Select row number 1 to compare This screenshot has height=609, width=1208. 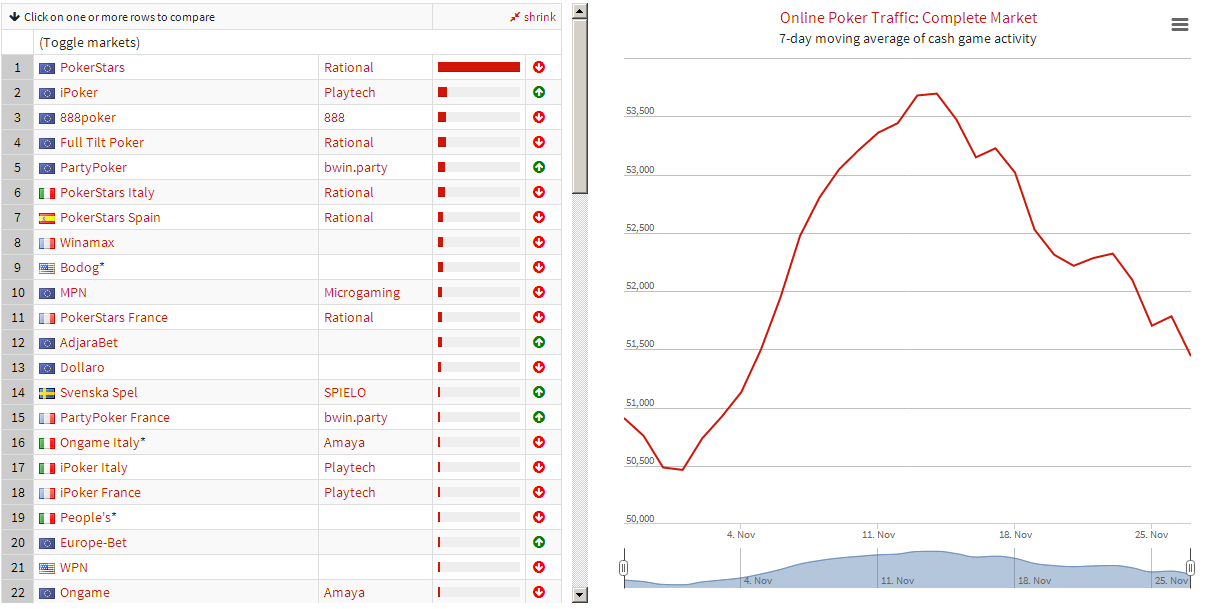coord(17,67)
